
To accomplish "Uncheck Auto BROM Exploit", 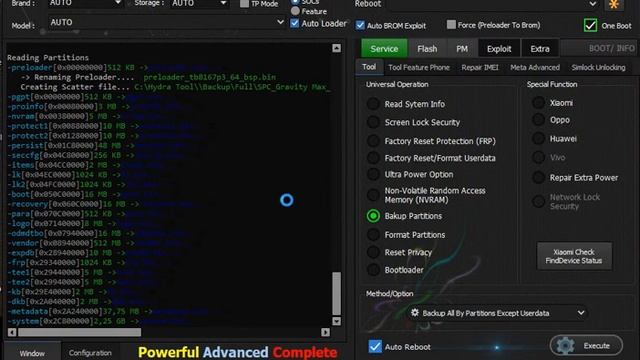I will [360, 25].
